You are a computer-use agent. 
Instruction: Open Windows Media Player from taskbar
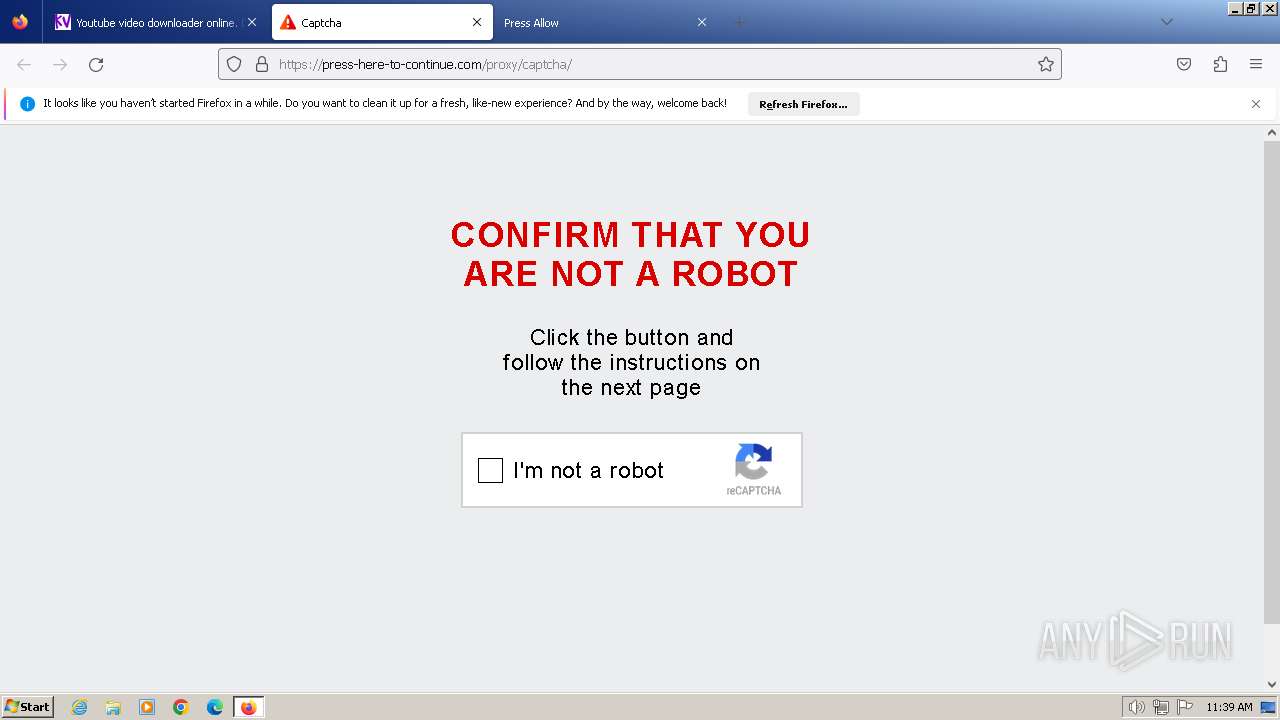pyautogui.click(x=147, y=707)
